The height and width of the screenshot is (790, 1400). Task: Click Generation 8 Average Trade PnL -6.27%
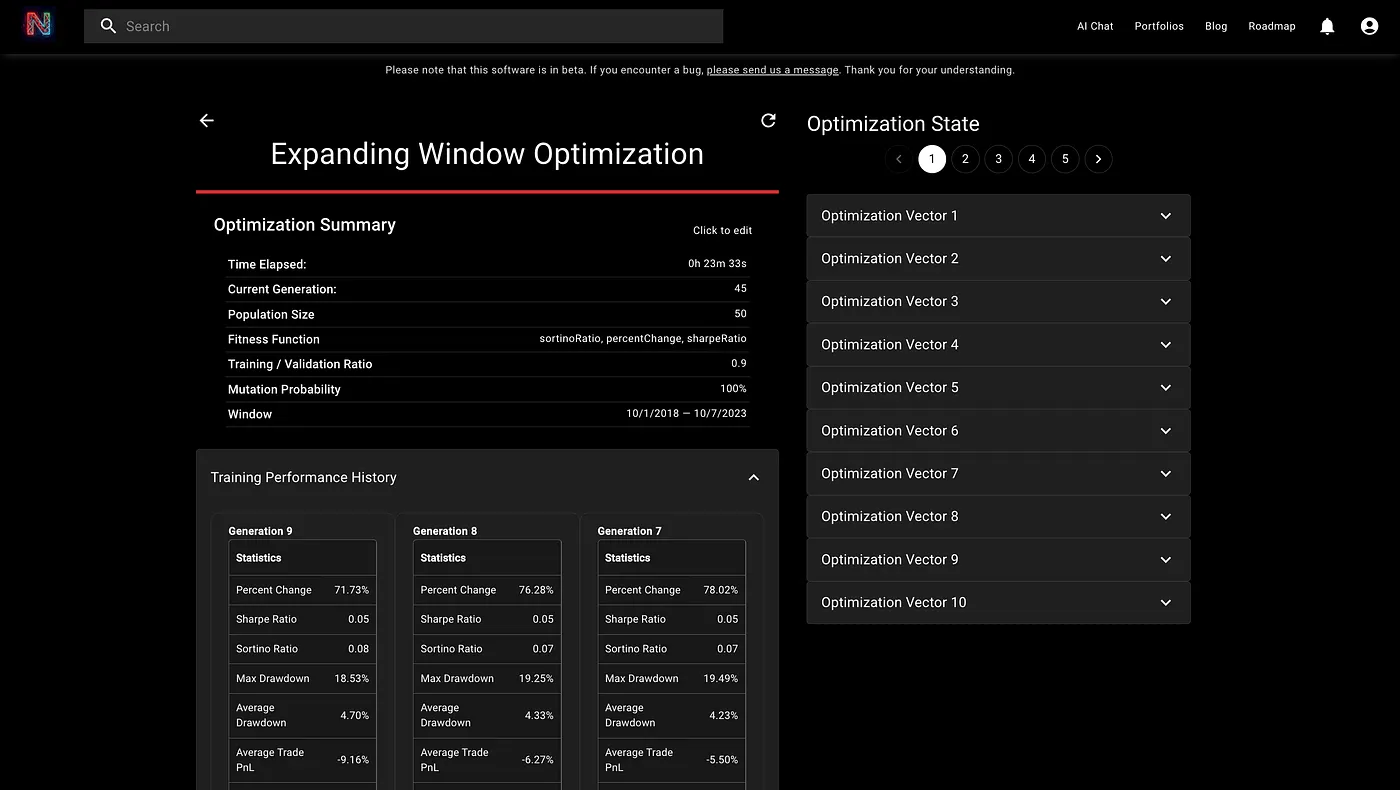tap(538, 760)
